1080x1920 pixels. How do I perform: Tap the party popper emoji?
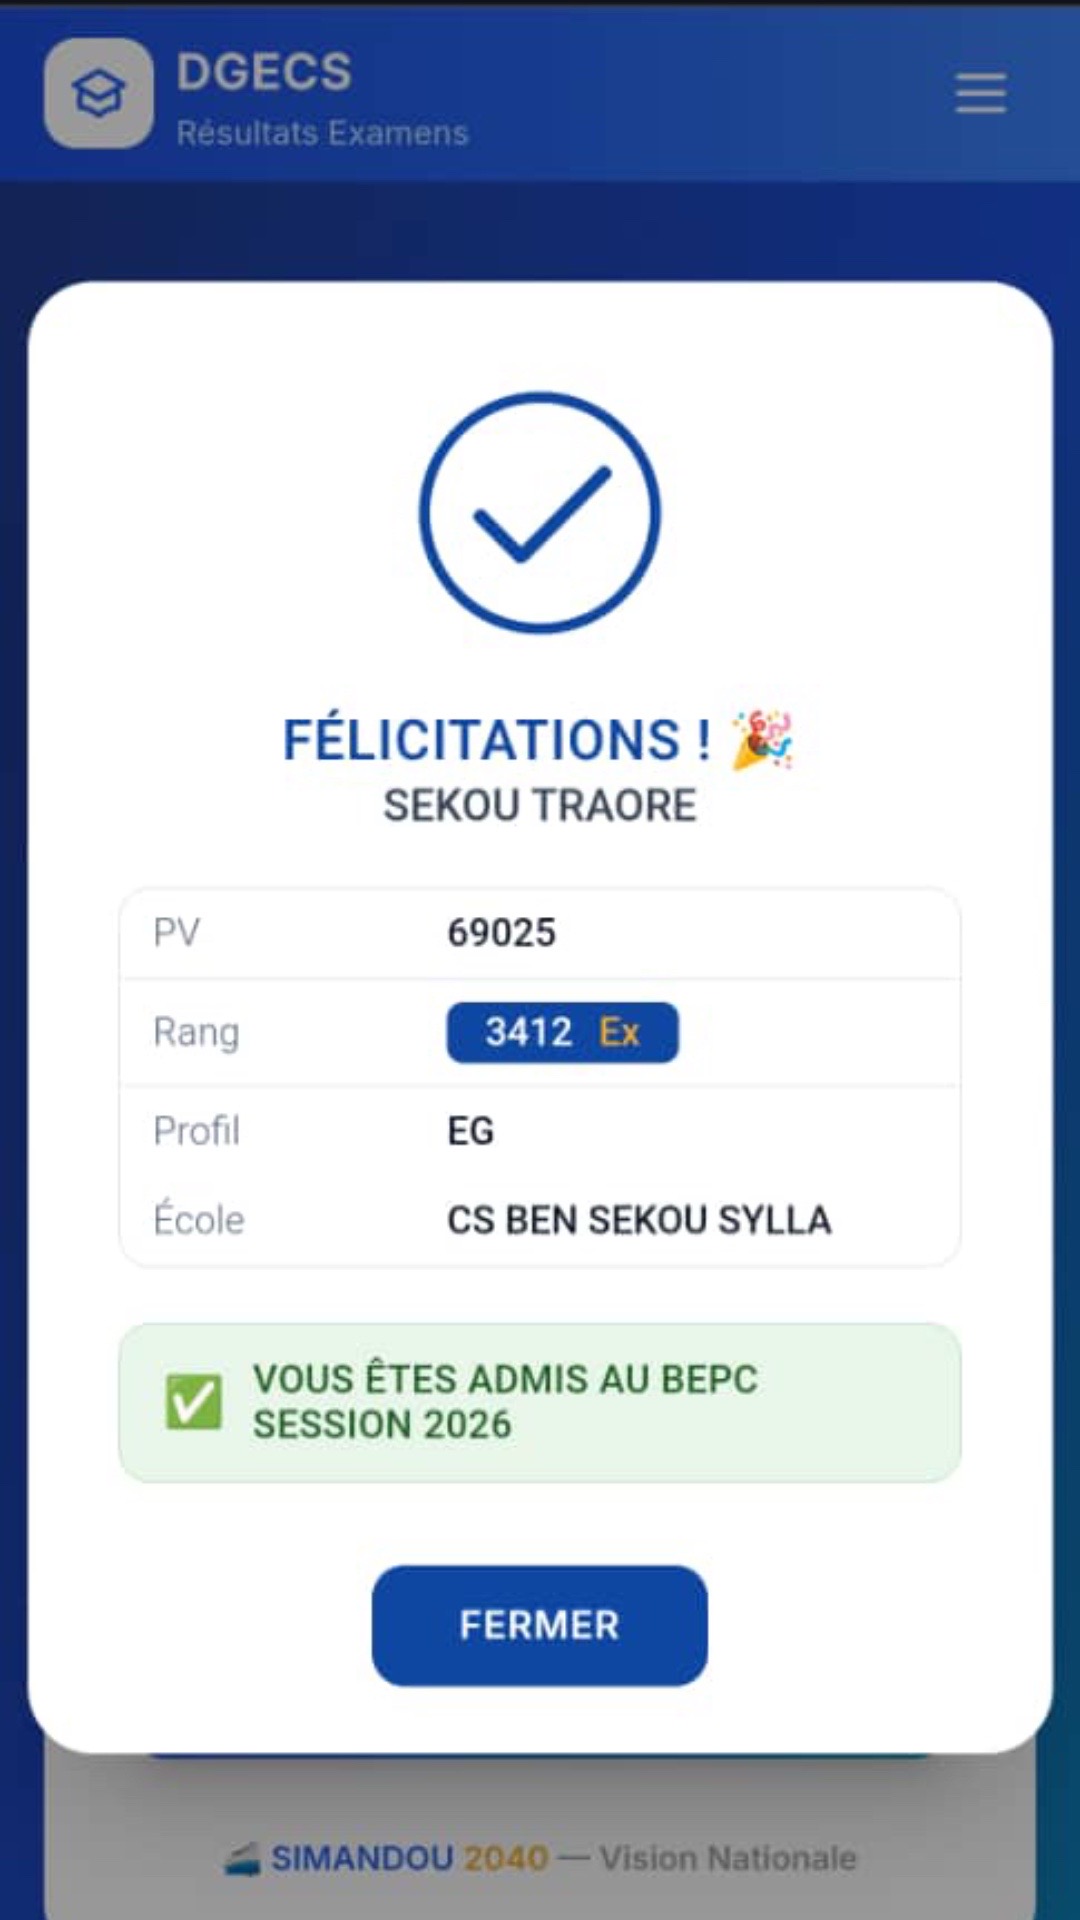tap(762, 740)
